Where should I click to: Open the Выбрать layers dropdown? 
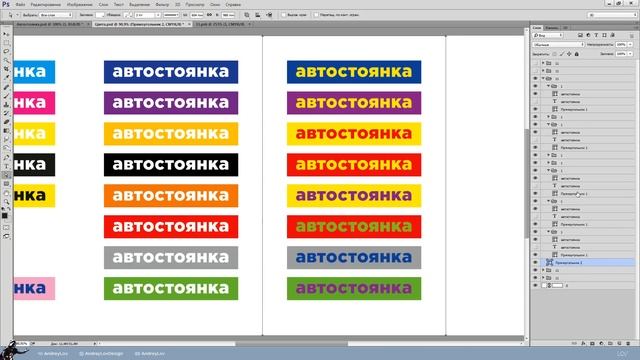coord(56,15)
